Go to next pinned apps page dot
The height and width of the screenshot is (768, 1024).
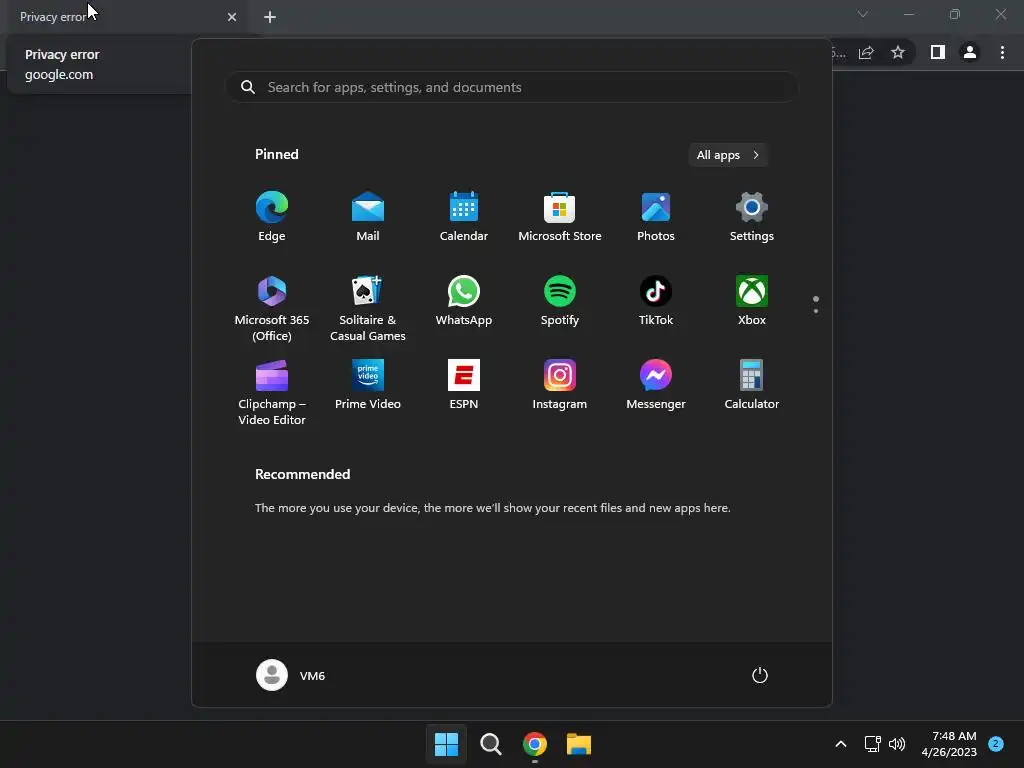point(816,311)
